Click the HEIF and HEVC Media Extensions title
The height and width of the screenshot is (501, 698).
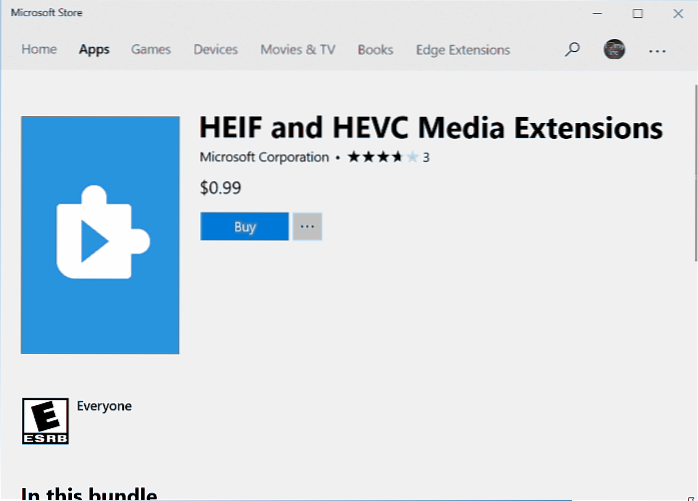click(431, 128)
